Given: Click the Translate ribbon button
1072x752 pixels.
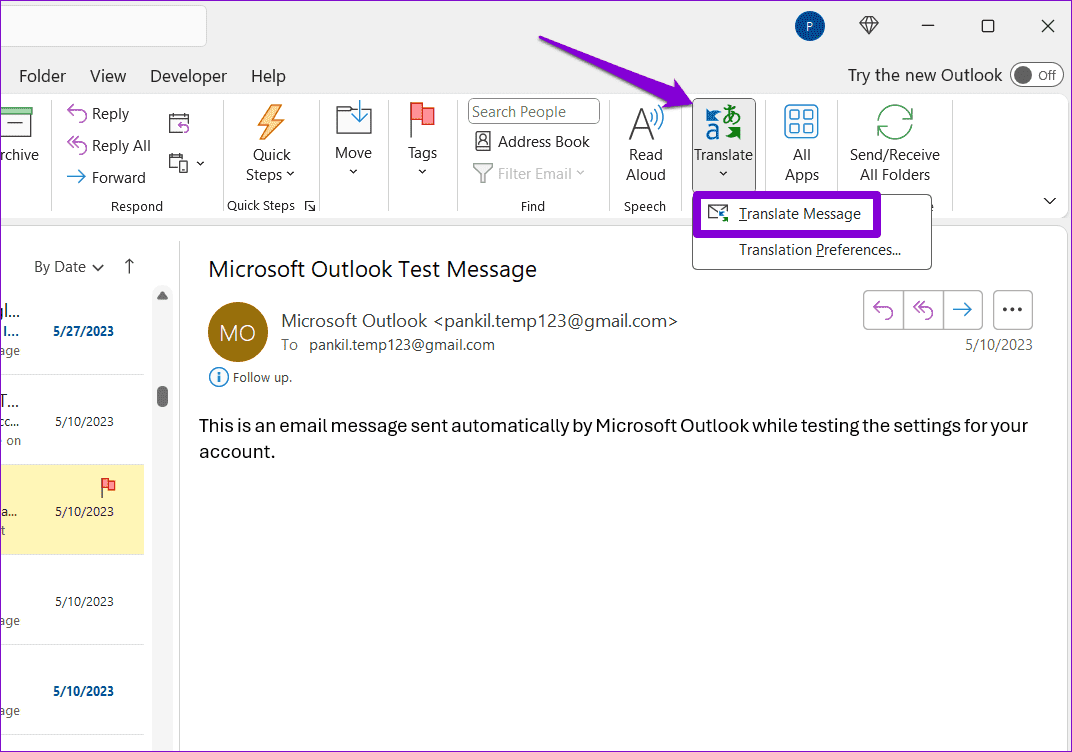Looking at the screenshot, I should tap(723, 144).
